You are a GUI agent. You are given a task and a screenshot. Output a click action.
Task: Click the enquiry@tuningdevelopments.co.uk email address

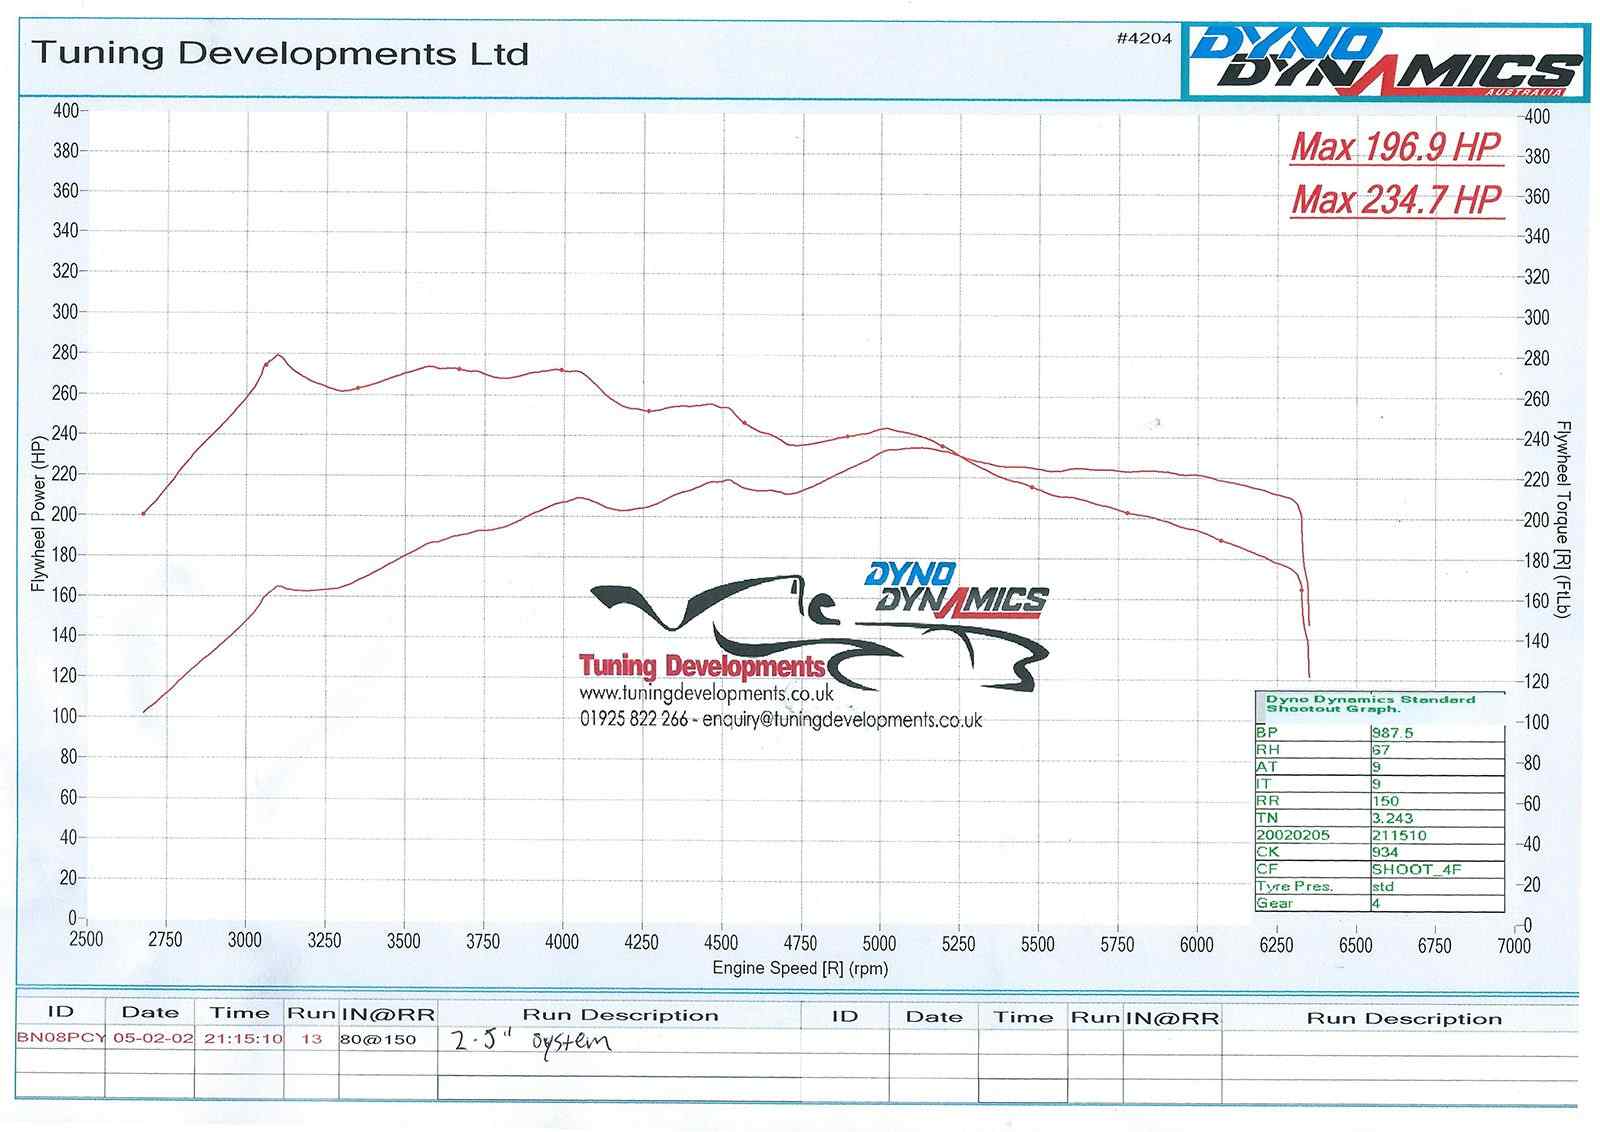[842, 719]
